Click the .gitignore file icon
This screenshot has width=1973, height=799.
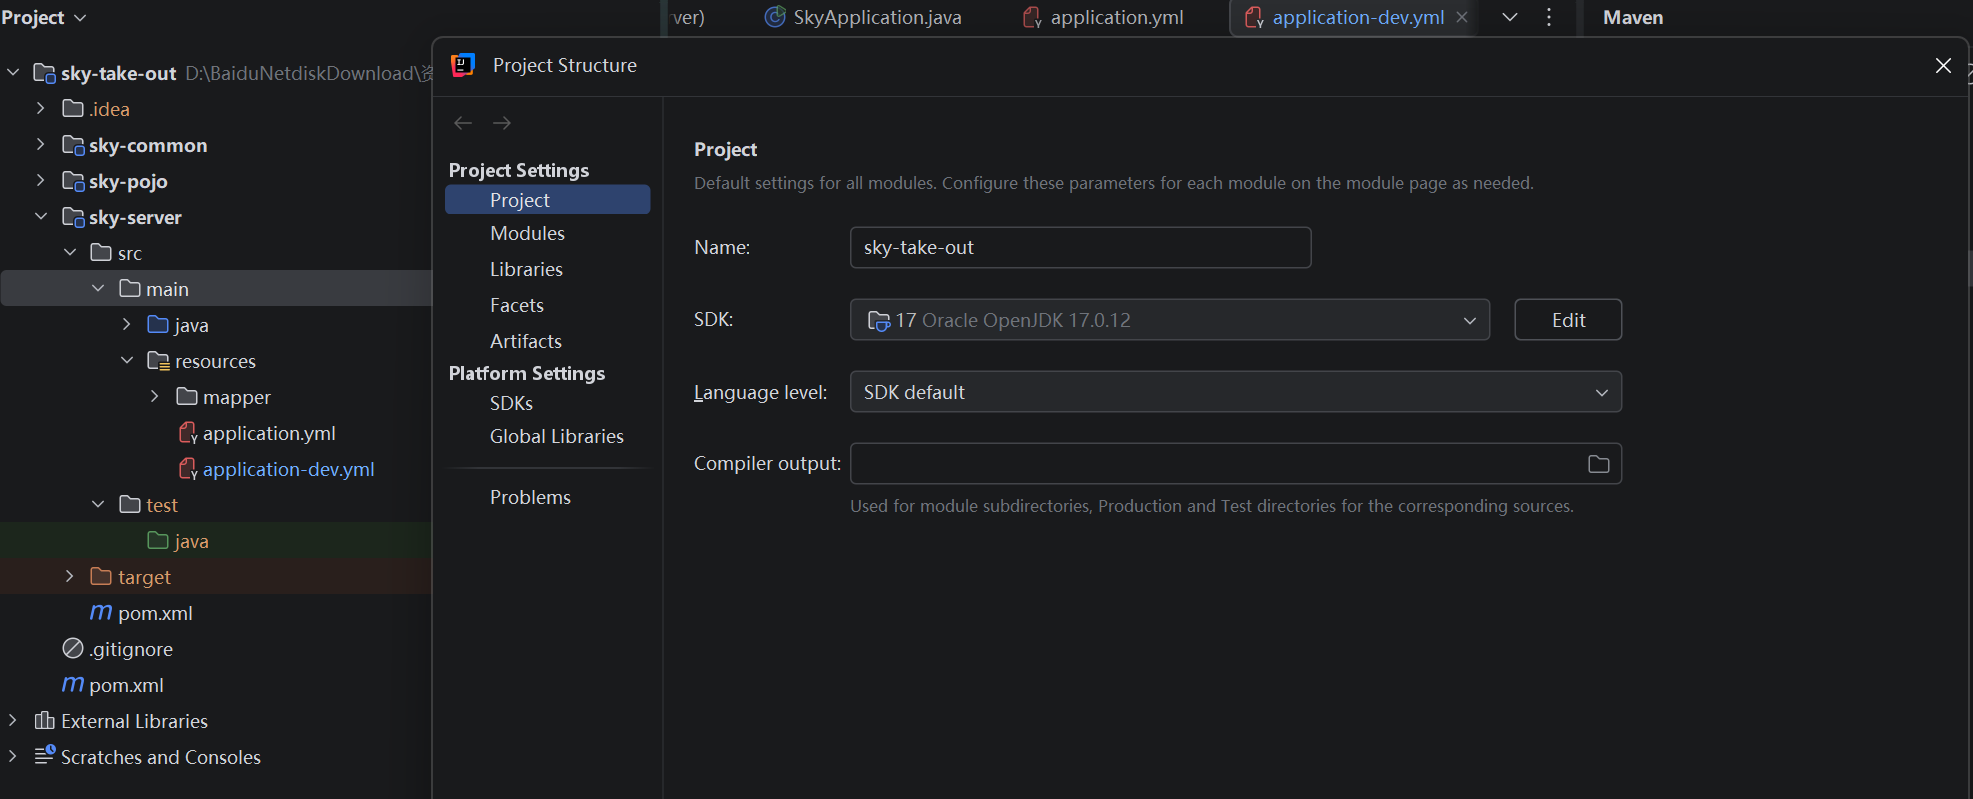[73, 648]
